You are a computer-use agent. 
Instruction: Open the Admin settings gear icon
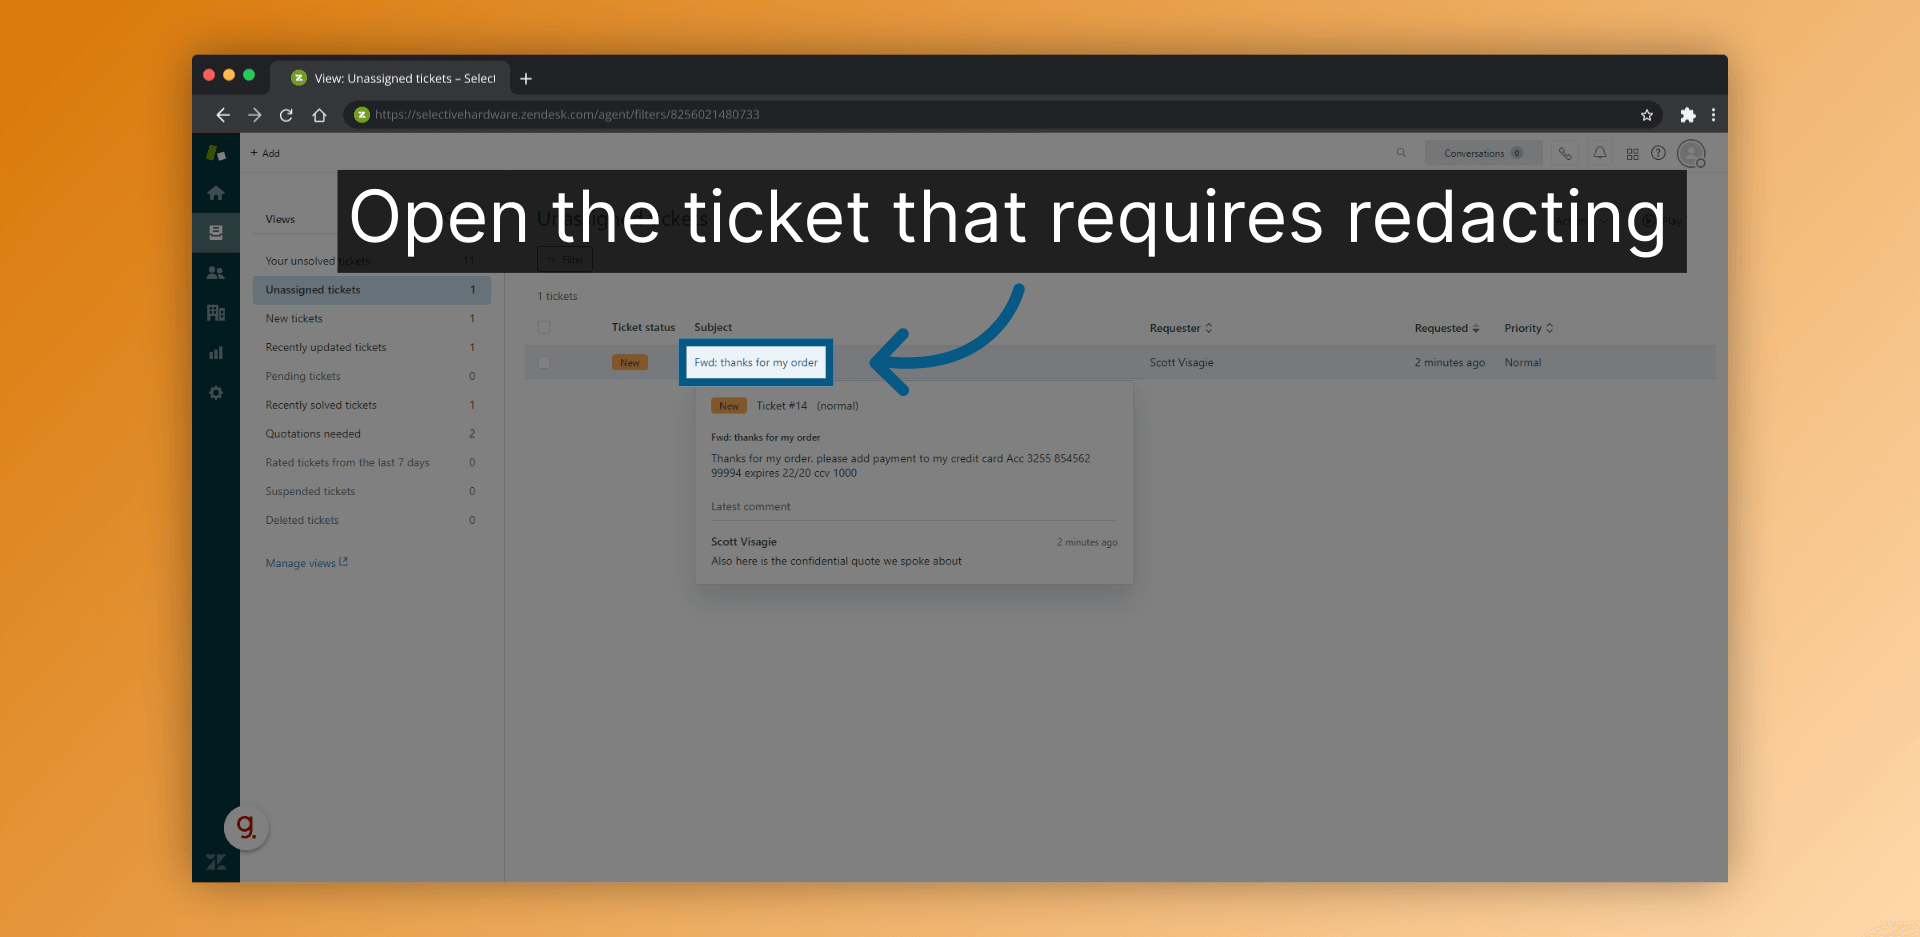[x=216, y=392]
